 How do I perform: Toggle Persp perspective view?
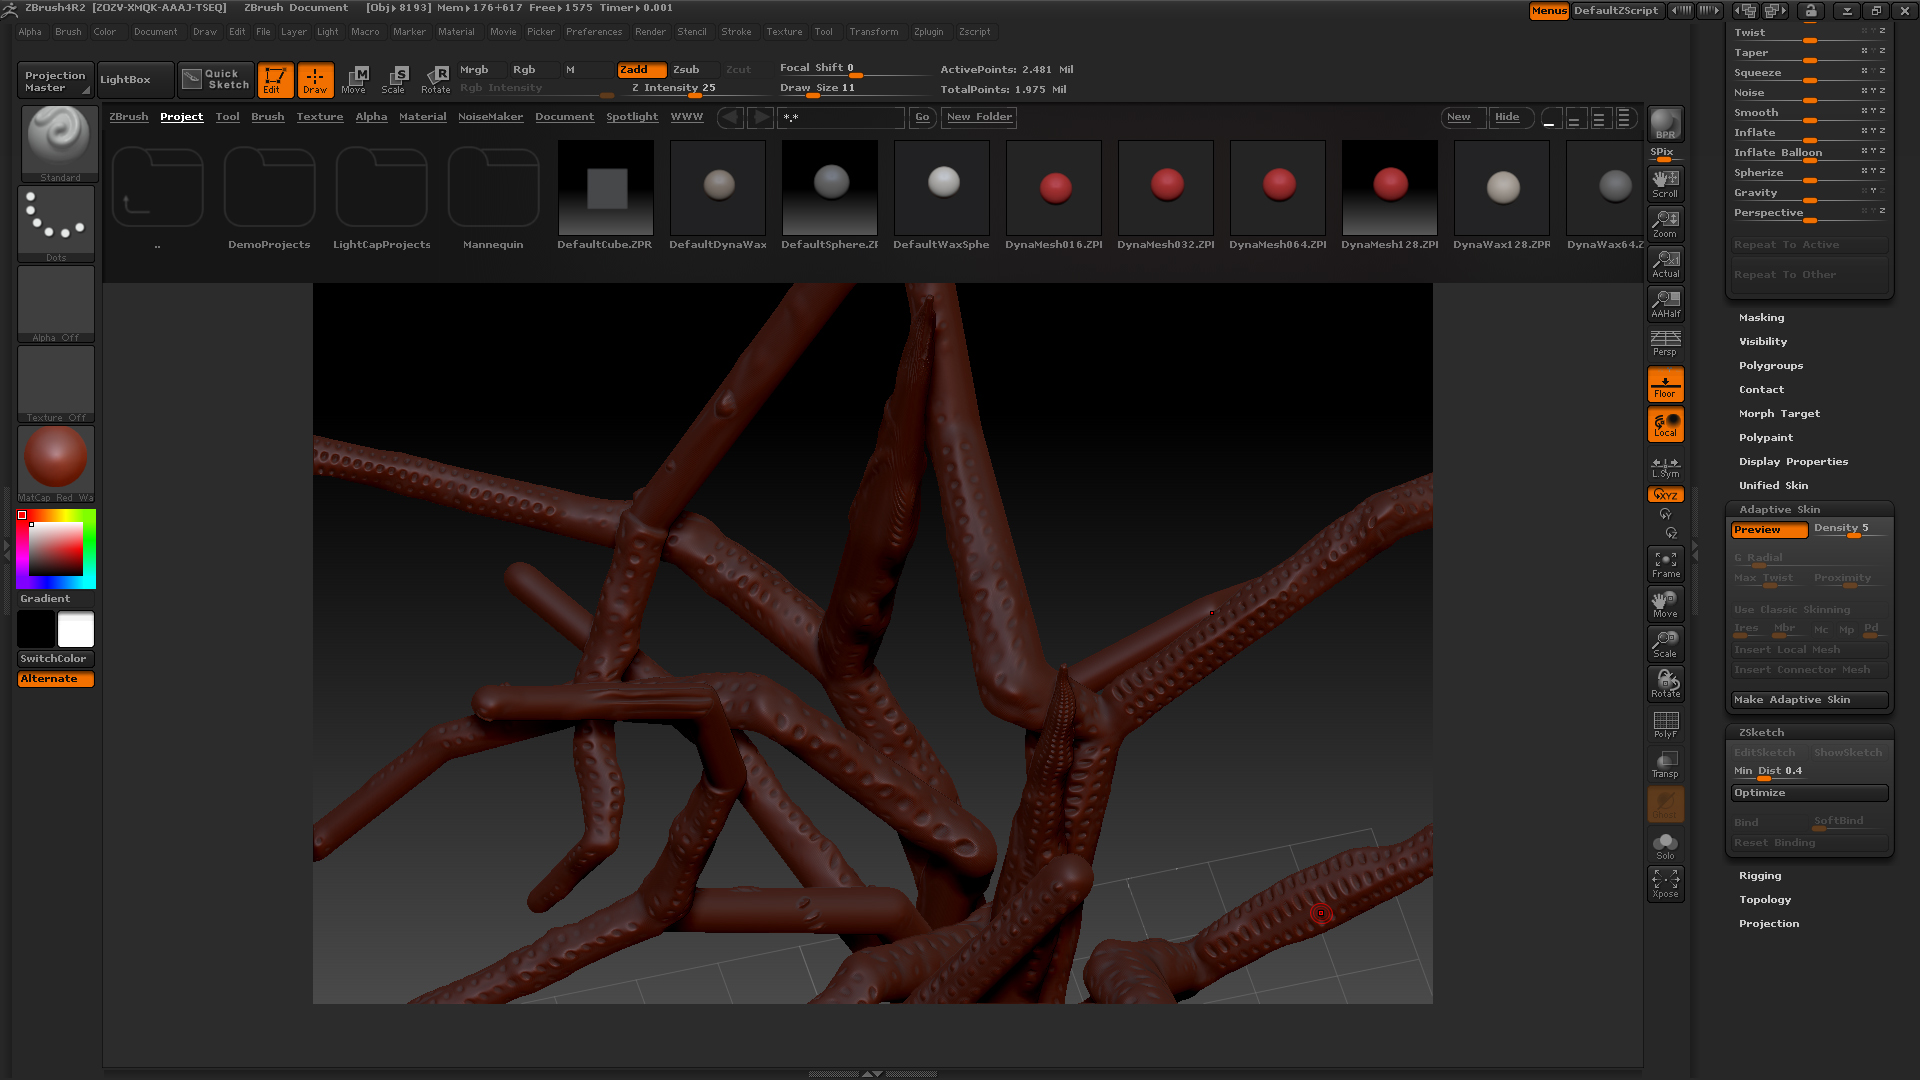(1665, 344)
